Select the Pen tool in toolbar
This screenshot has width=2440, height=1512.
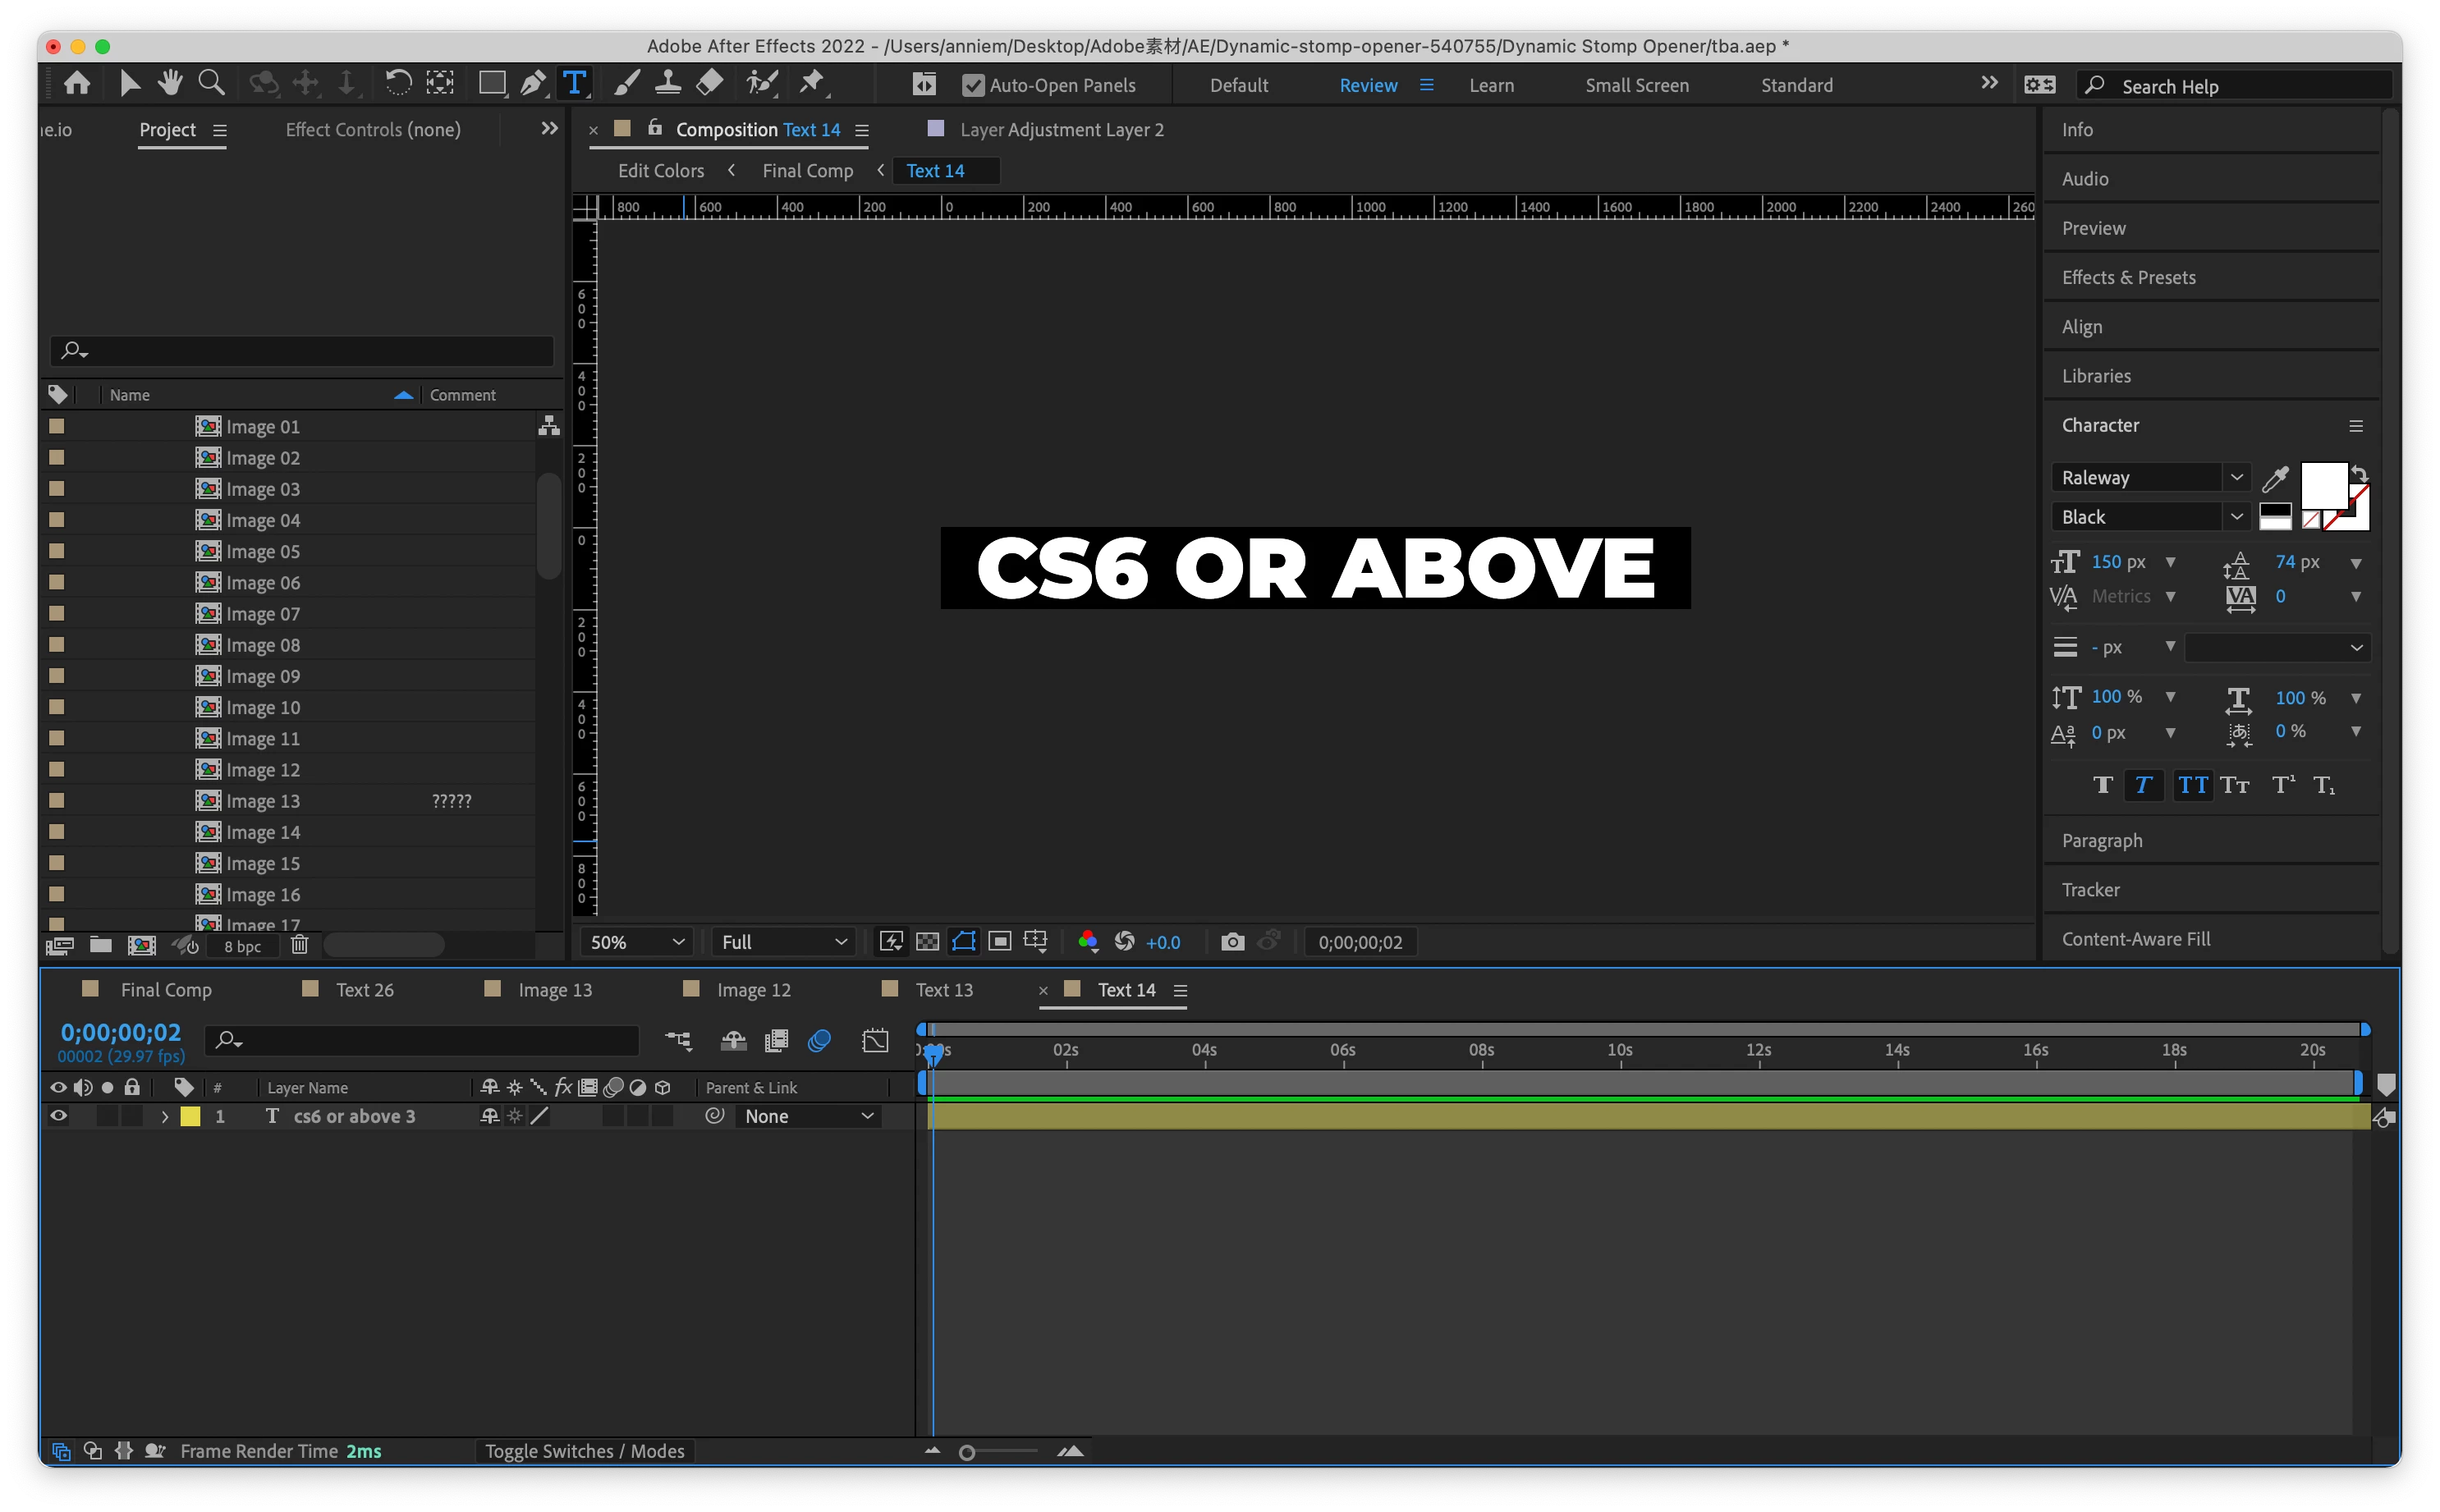[x=533, y=83]
